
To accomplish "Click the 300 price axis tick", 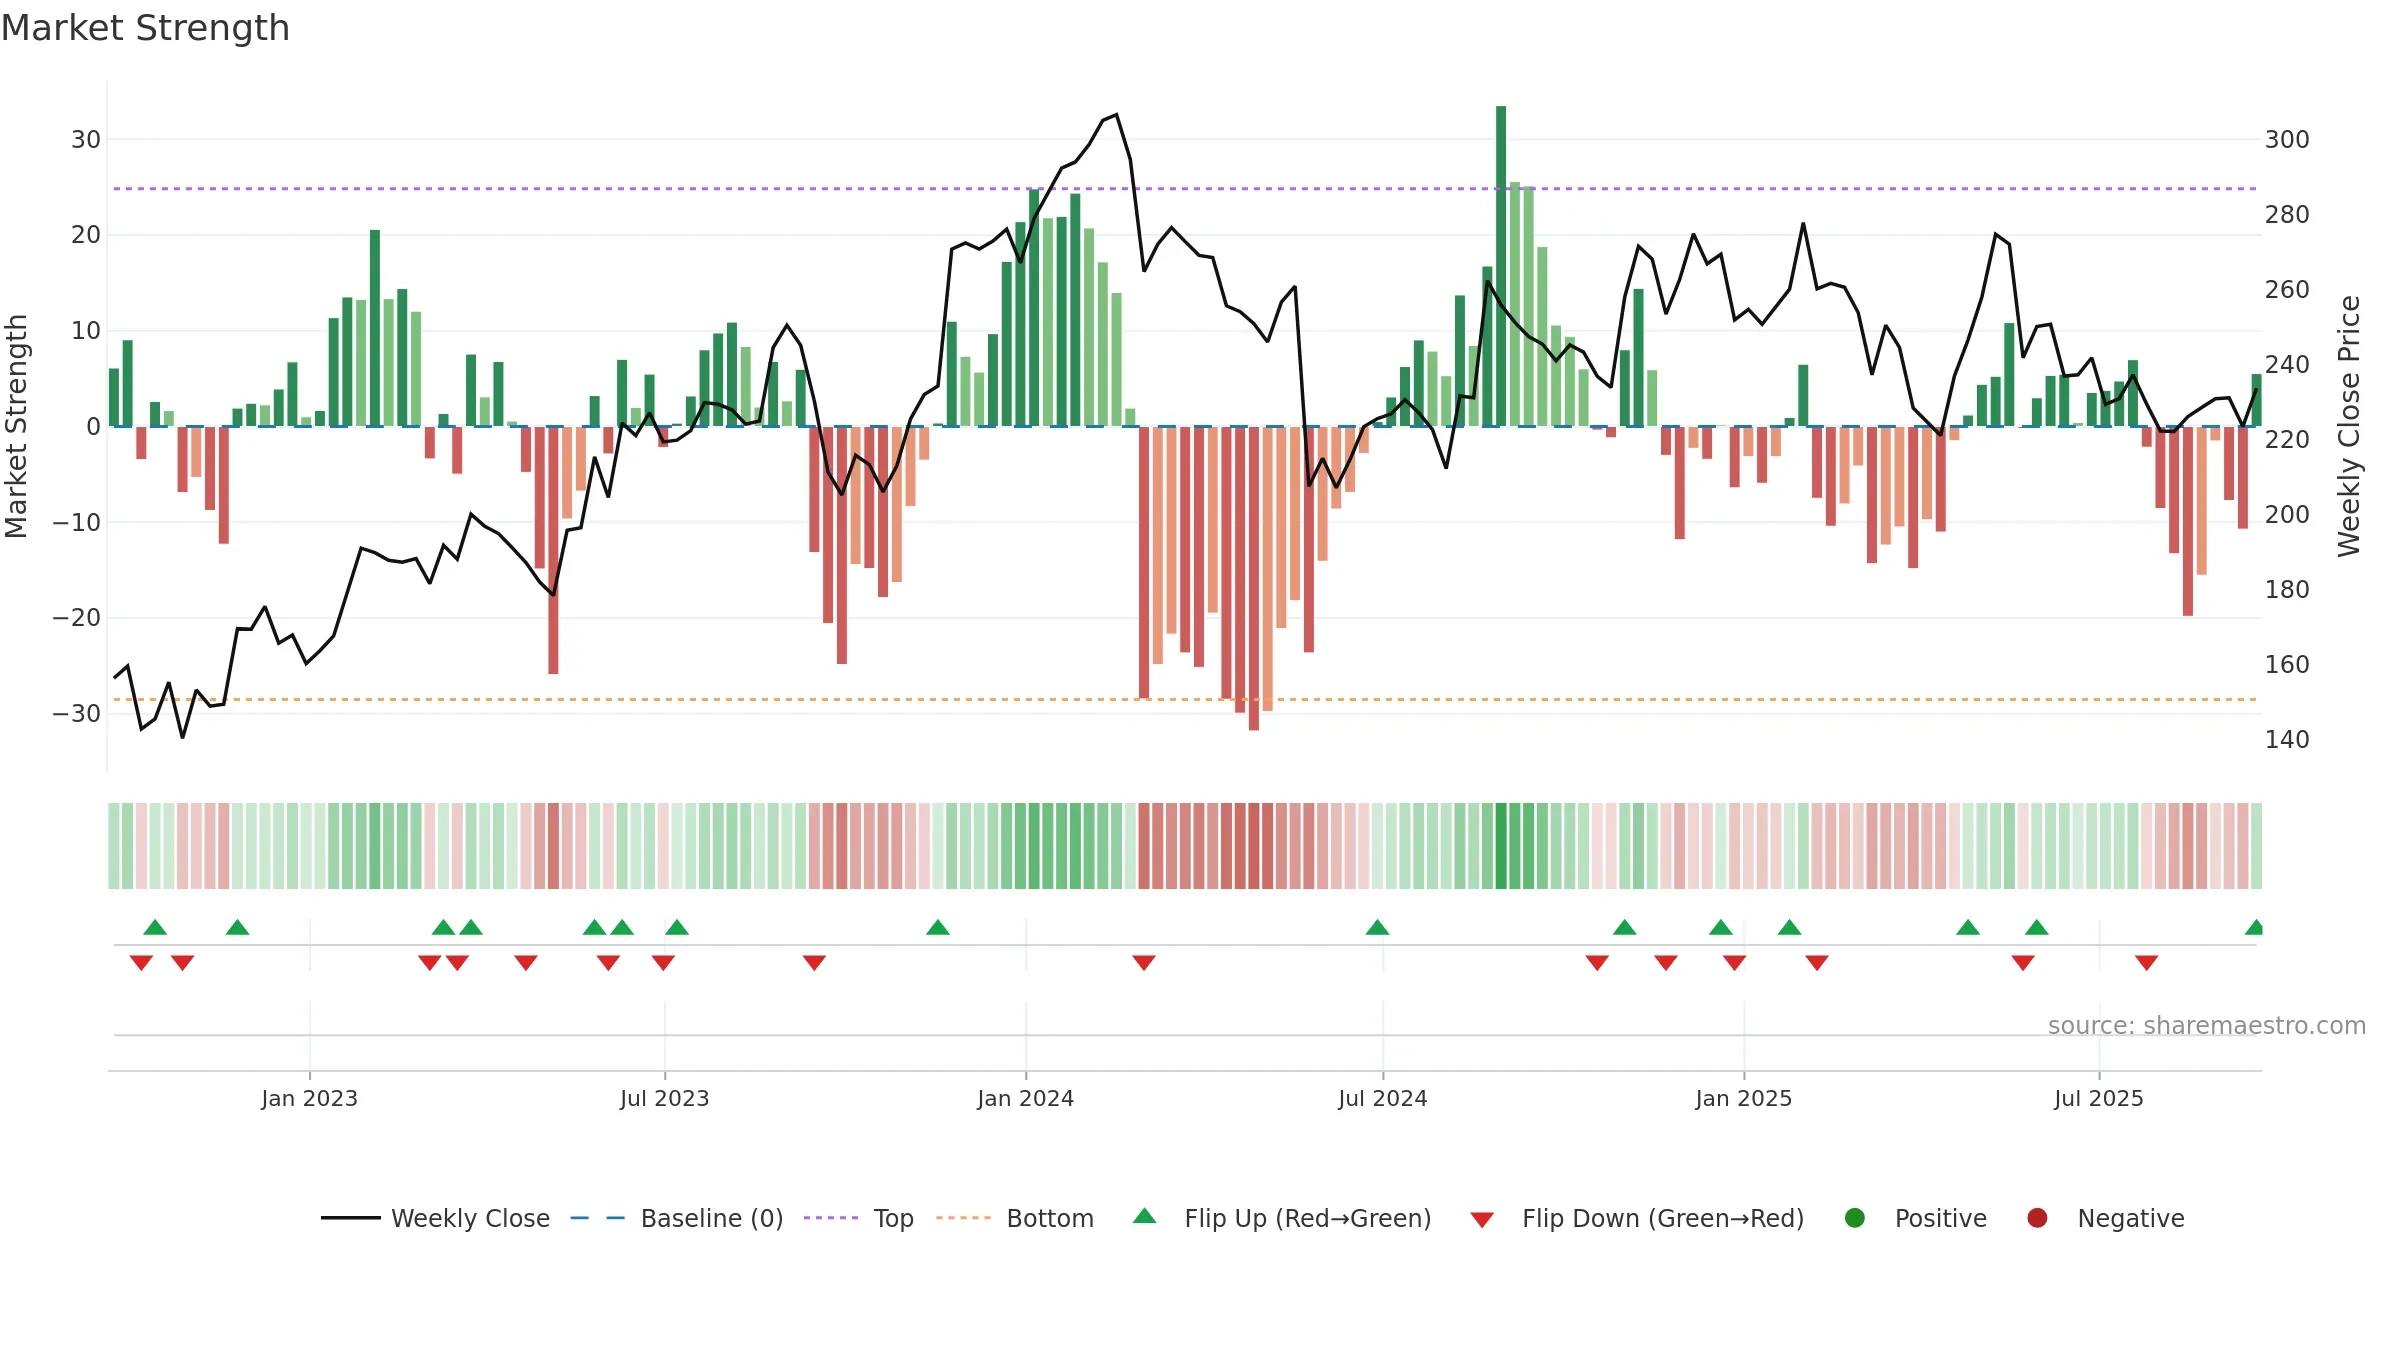I will [2287, 140].
